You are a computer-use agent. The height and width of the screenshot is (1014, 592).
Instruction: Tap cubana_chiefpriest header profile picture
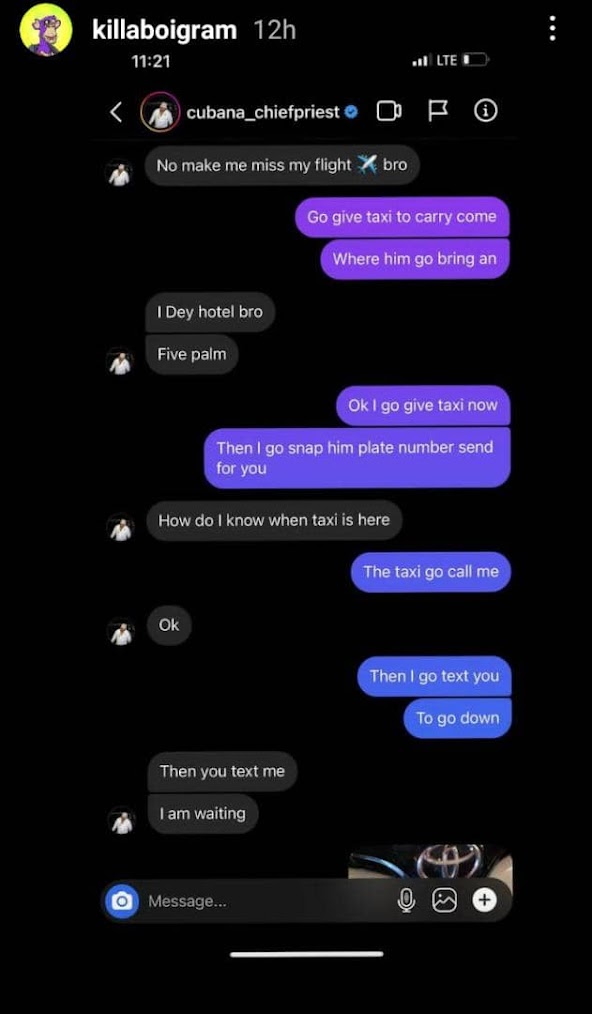coord(160,113)
